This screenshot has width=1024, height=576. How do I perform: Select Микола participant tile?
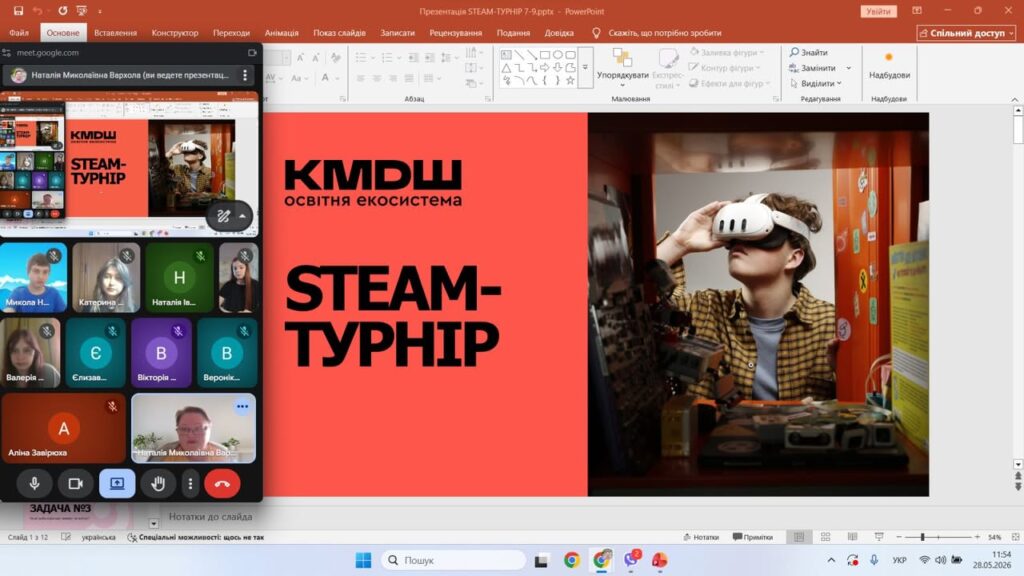click(x=33, y=278)
